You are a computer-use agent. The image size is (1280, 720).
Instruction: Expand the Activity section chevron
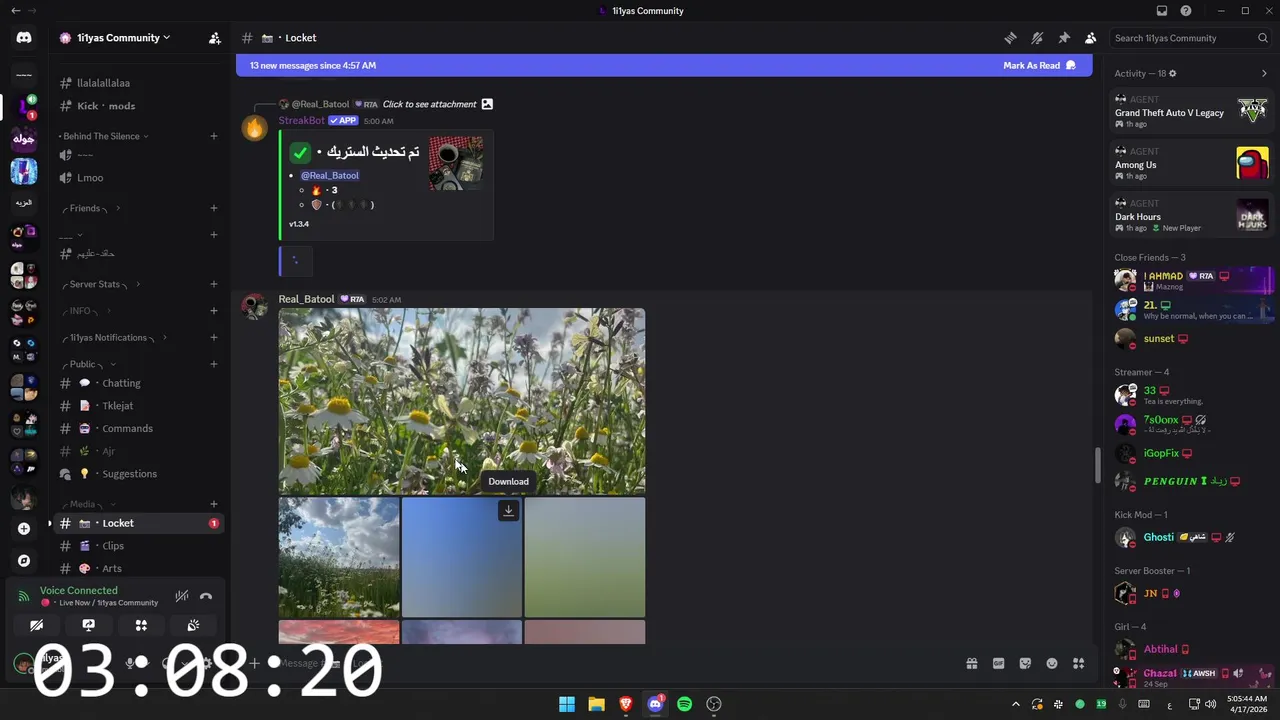tap(1264, 73)
